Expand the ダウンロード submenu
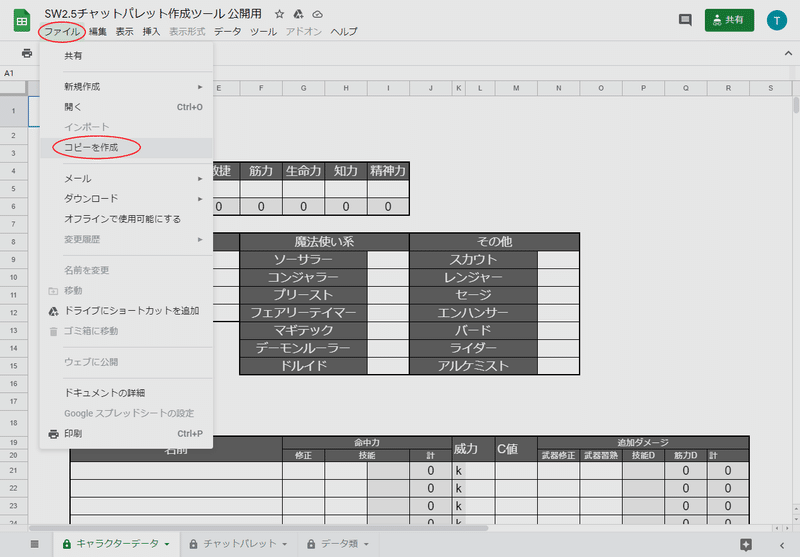 (126, 198)
